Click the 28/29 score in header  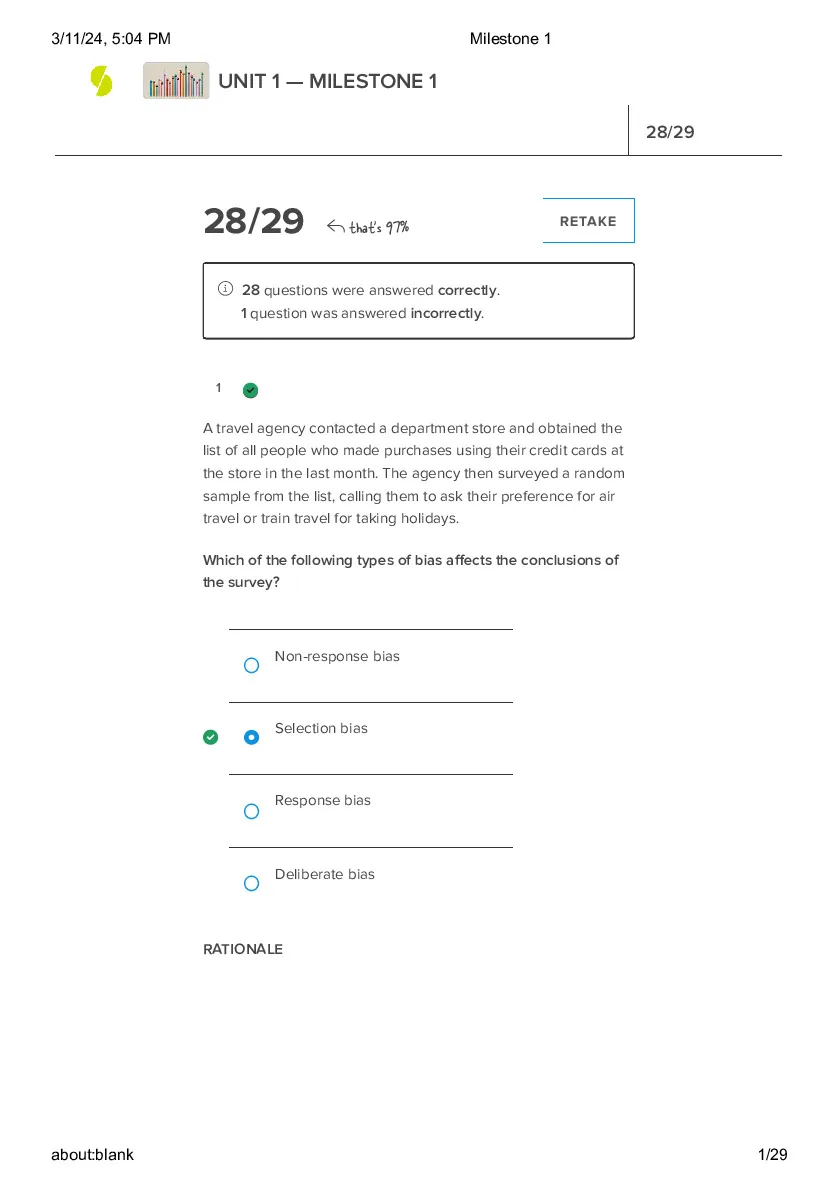tap(670, 132)
